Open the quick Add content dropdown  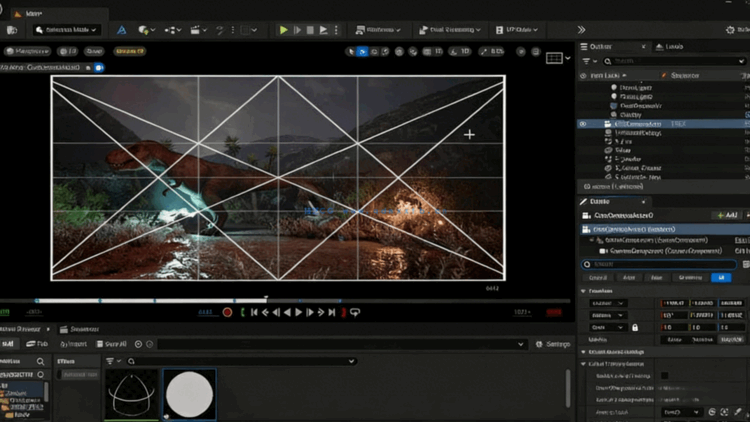click(x=146, y=30)
